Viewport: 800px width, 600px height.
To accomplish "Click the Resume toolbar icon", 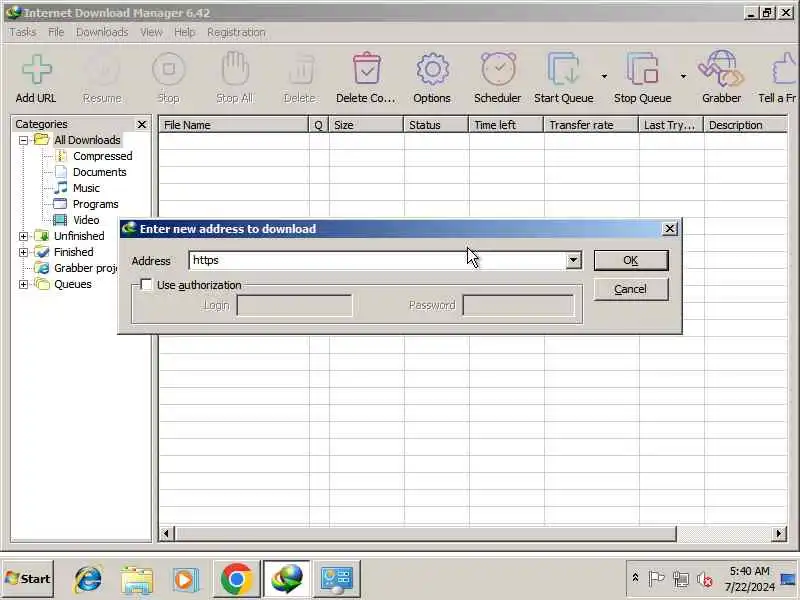I will pos(102,69).
